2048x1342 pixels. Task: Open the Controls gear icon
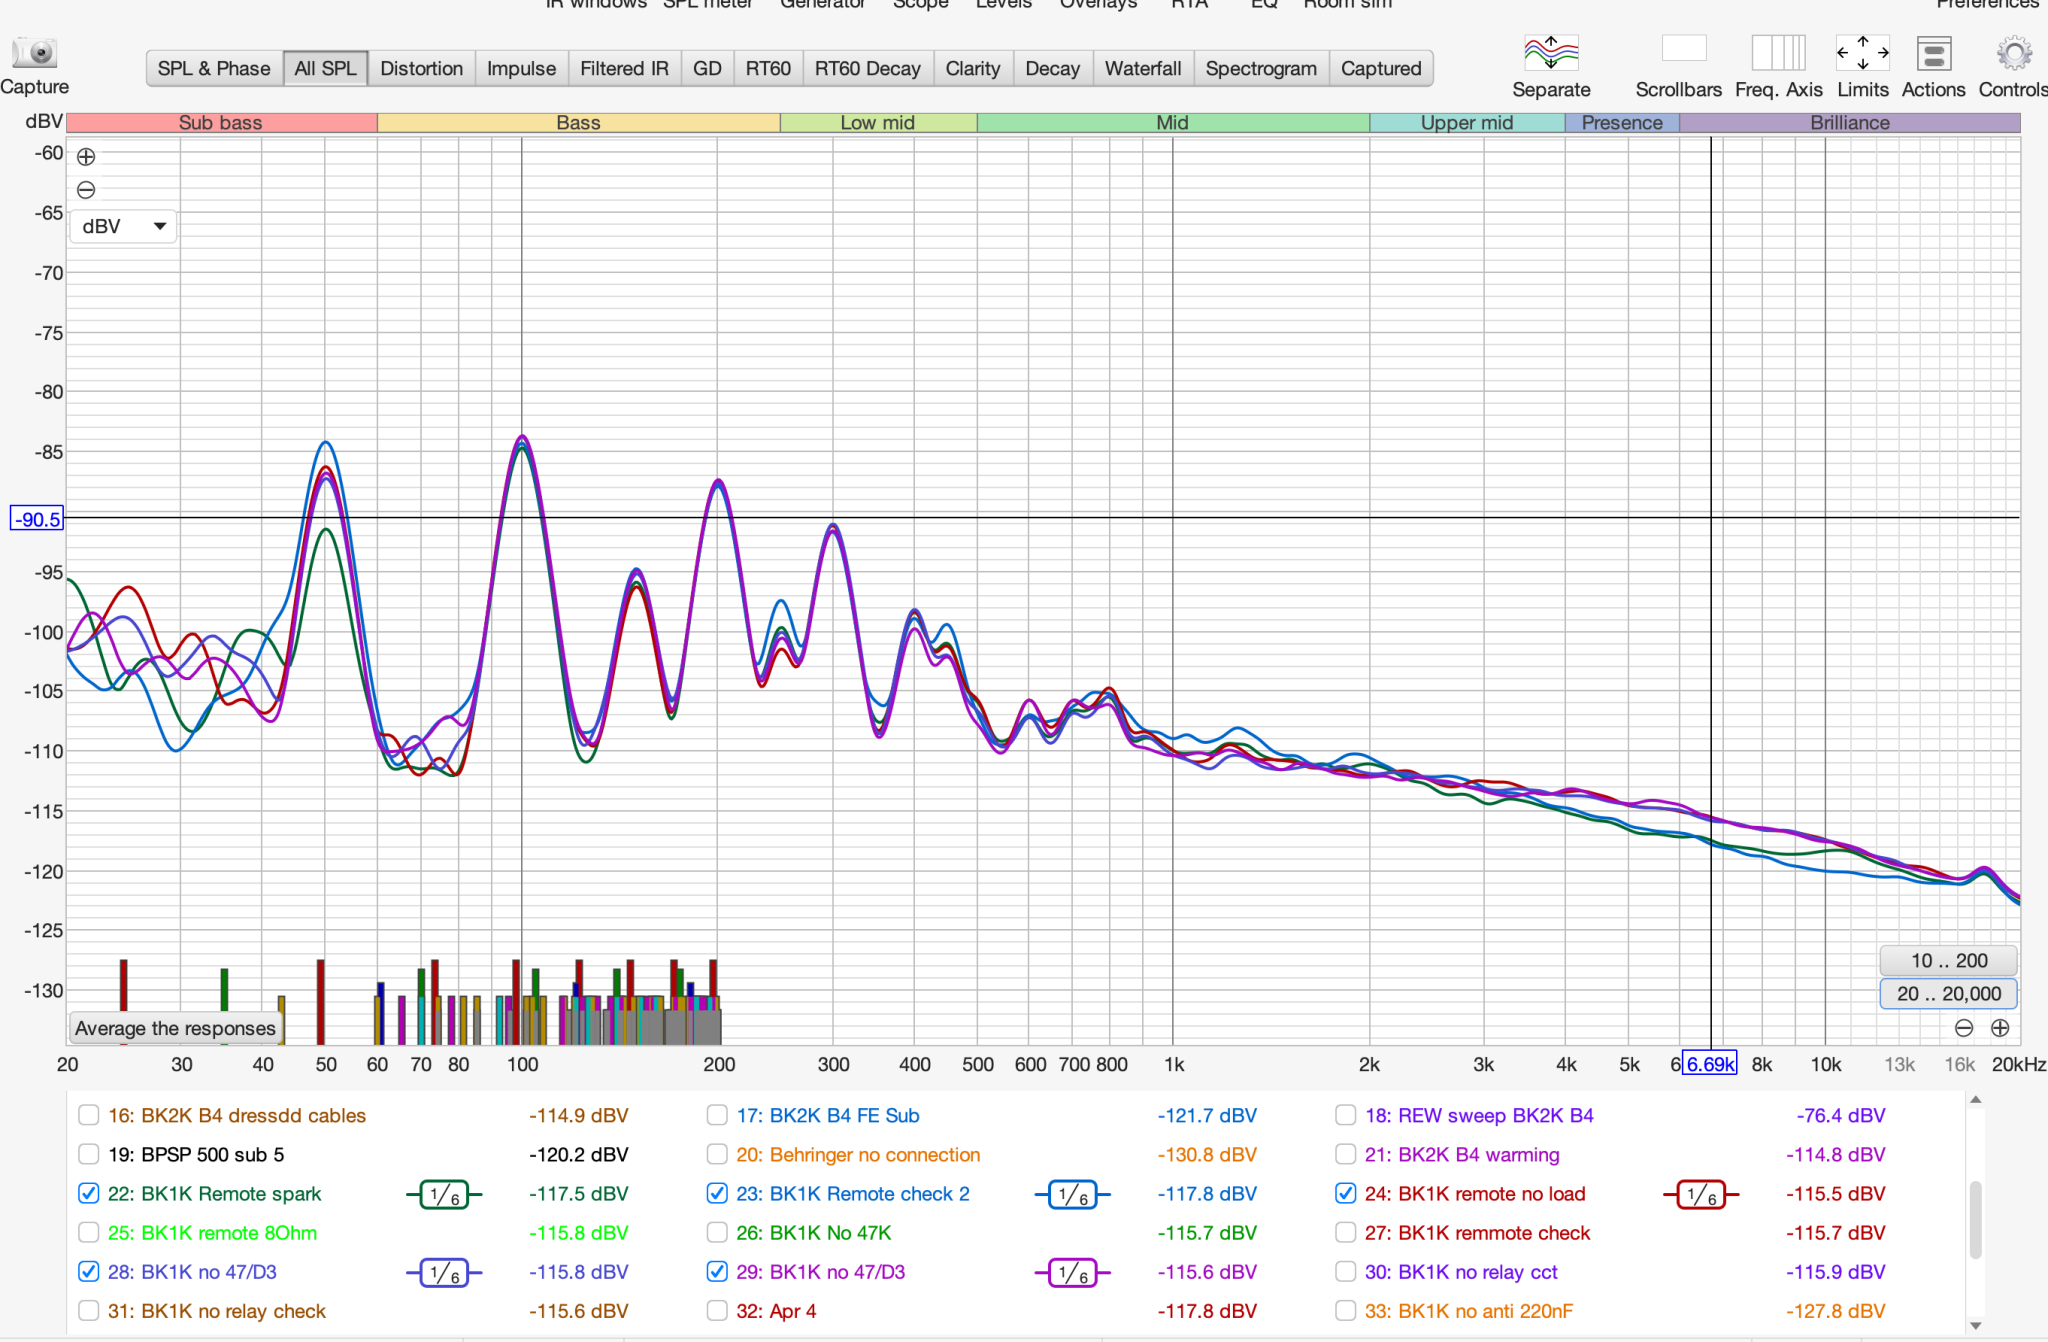coord(2014,53)
